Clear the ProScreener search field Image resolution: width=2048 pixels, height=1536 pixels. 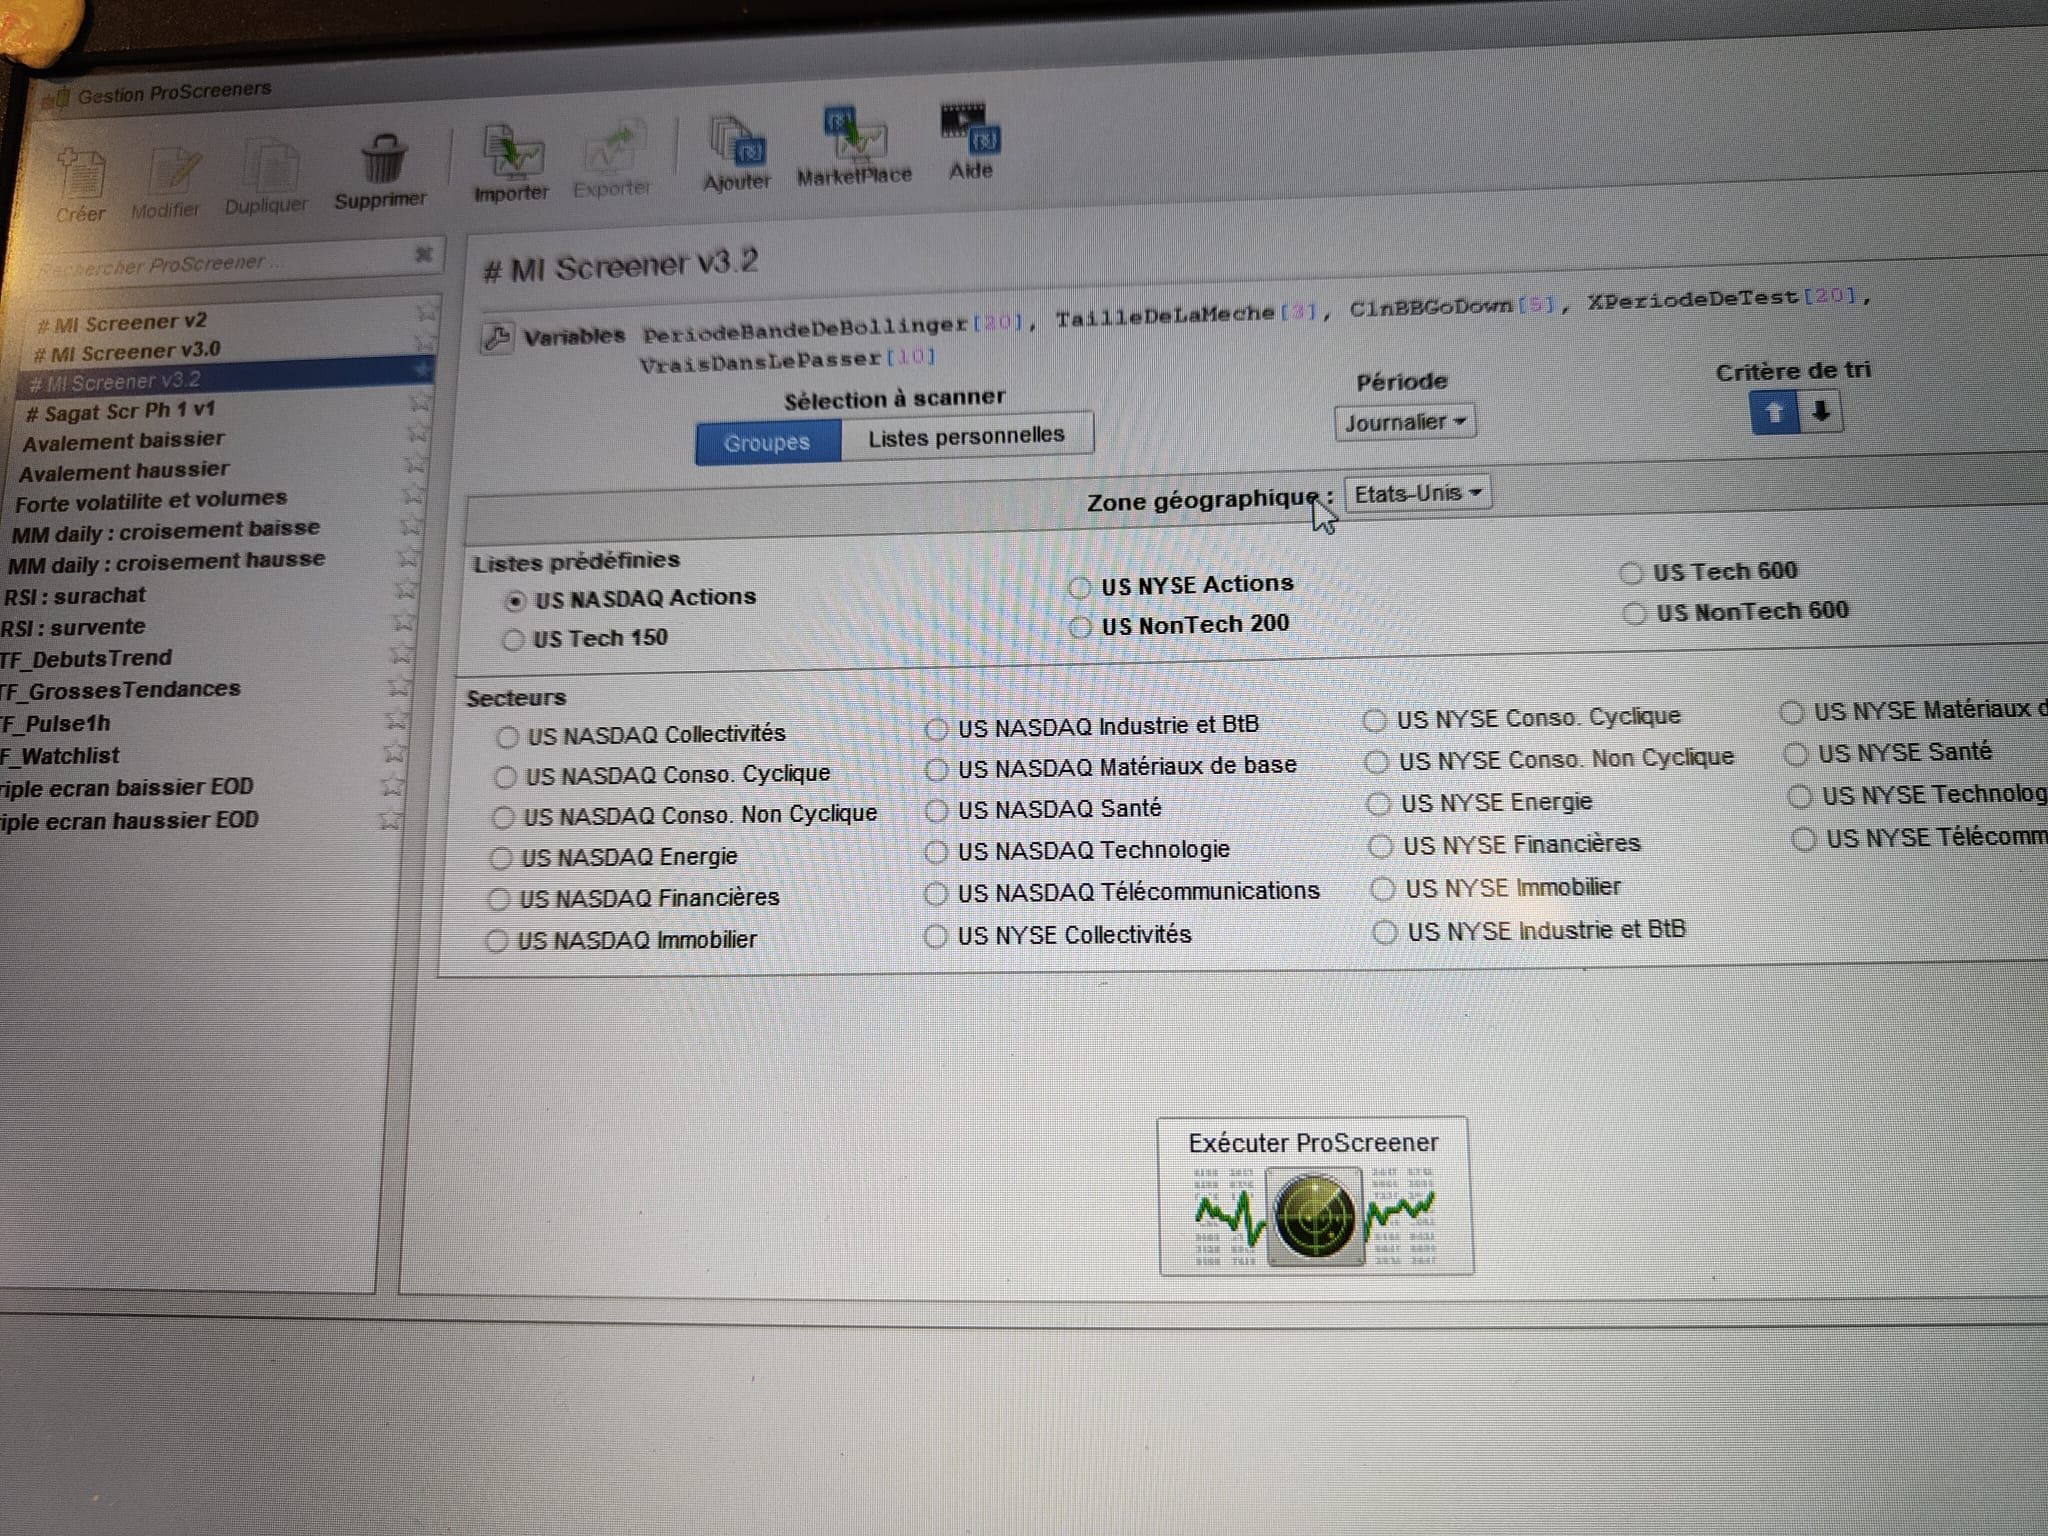tap(424, 254)
